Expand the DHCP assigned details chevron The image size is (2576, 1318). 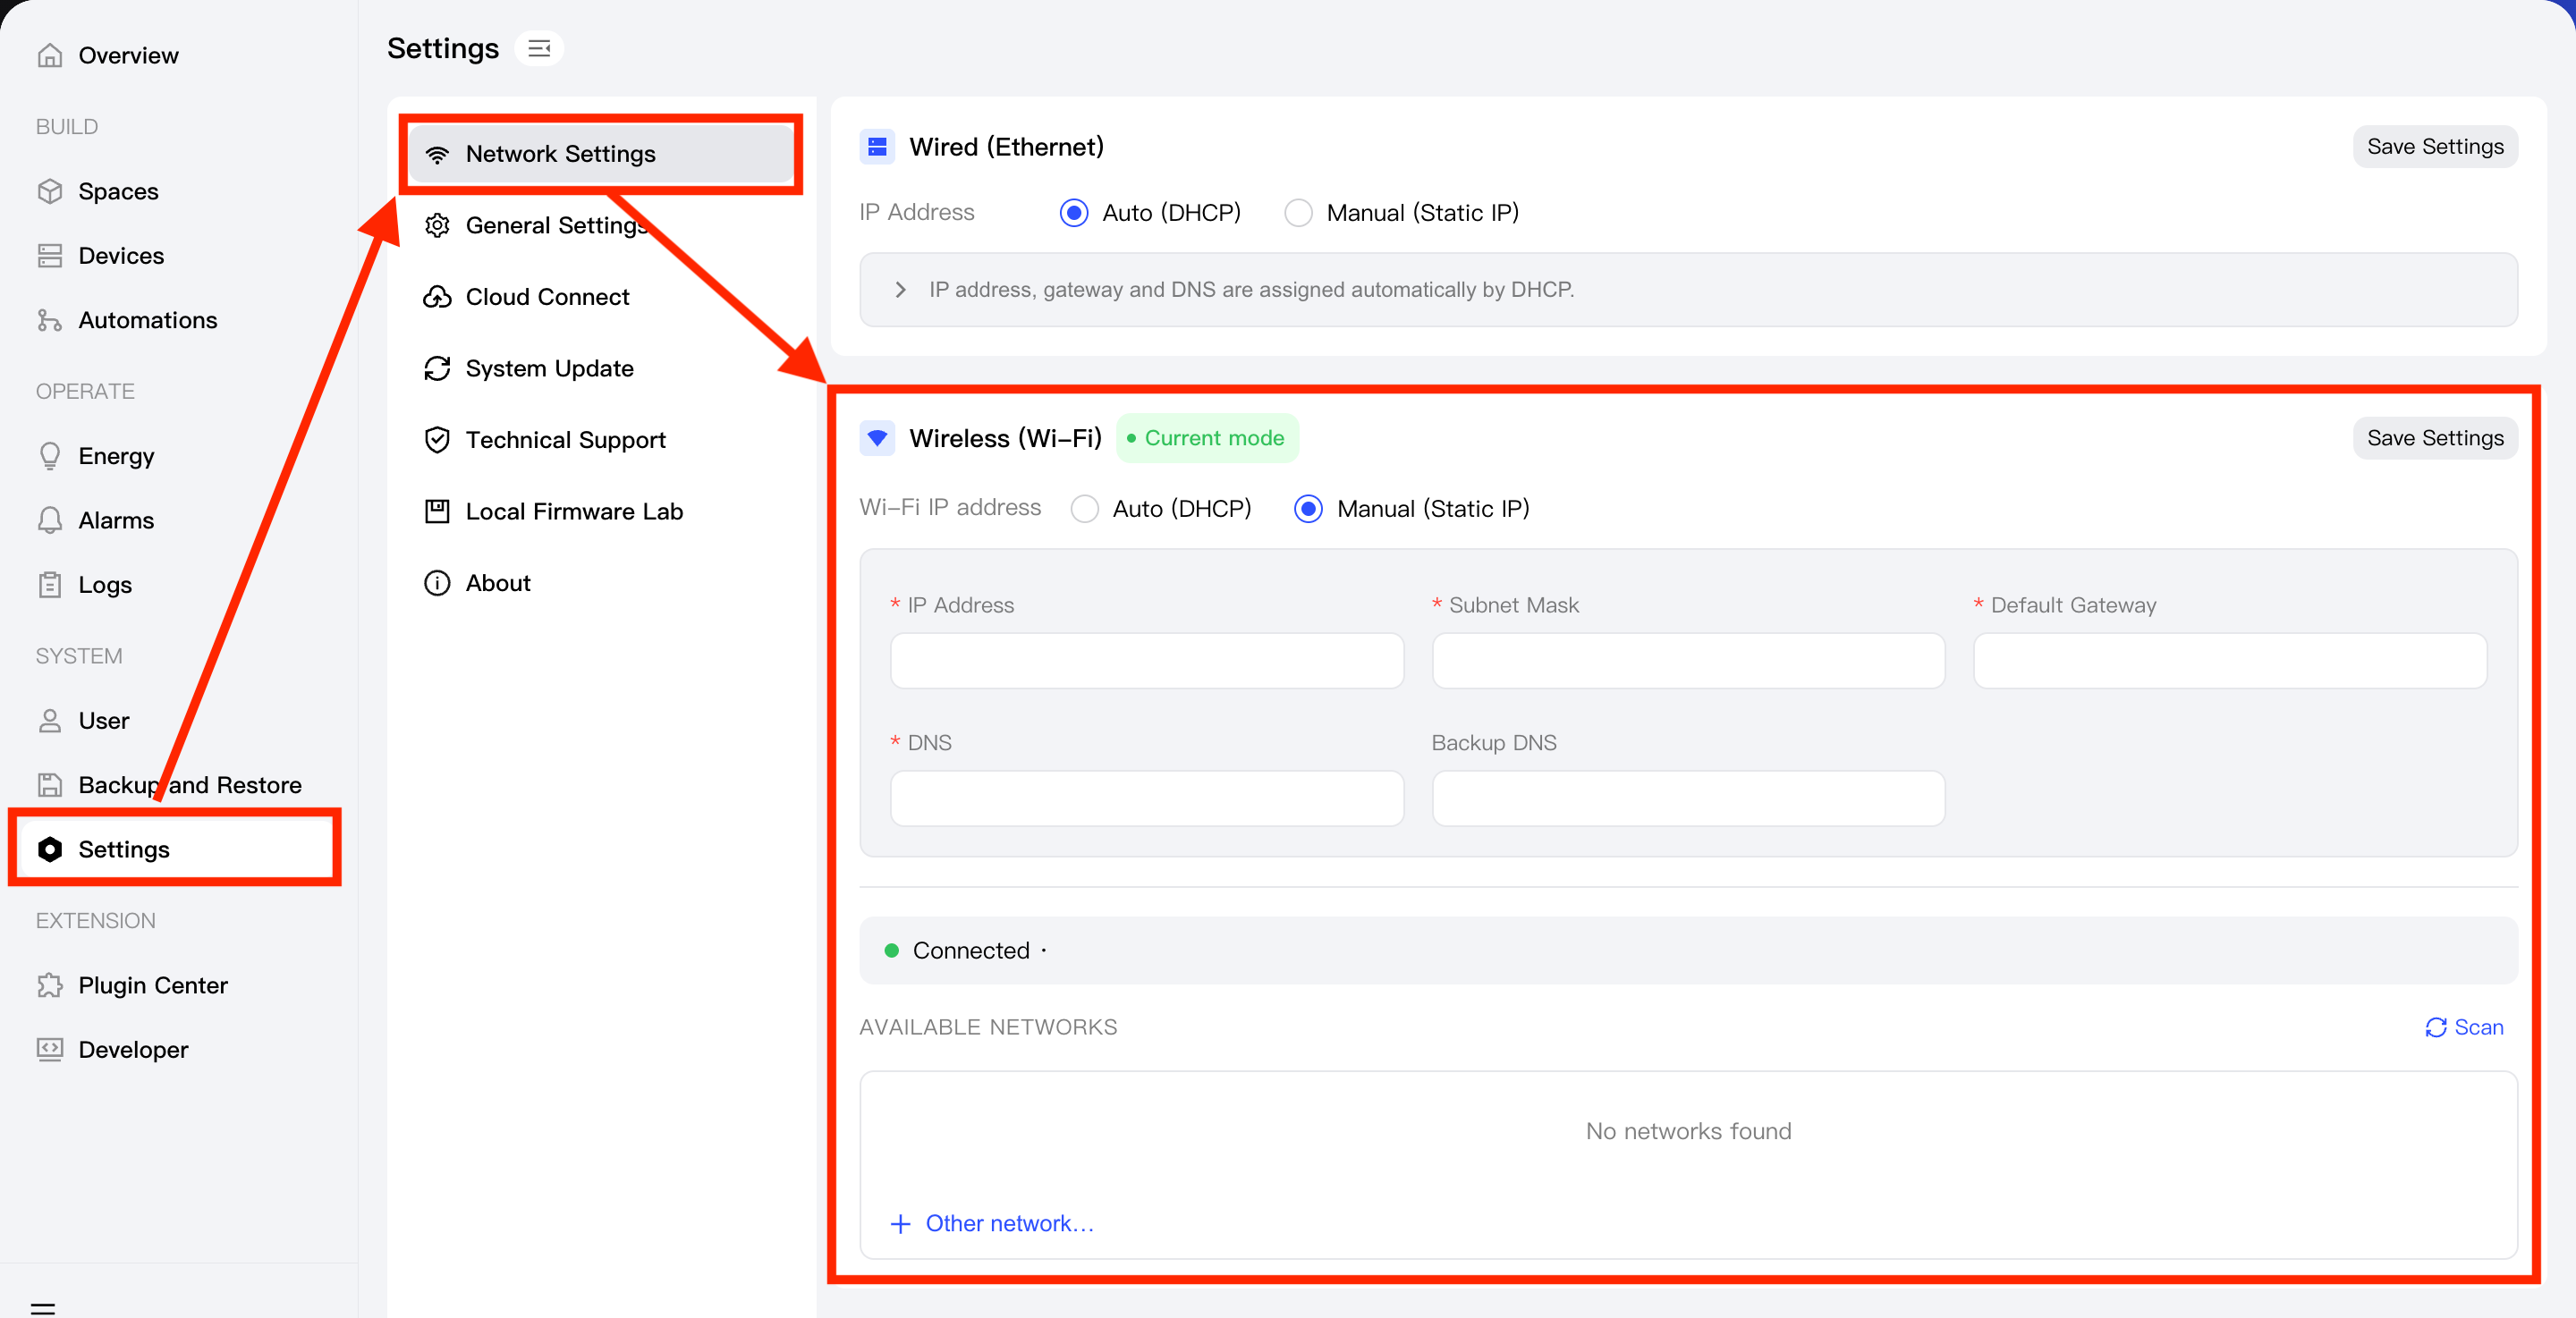point(900,290)
